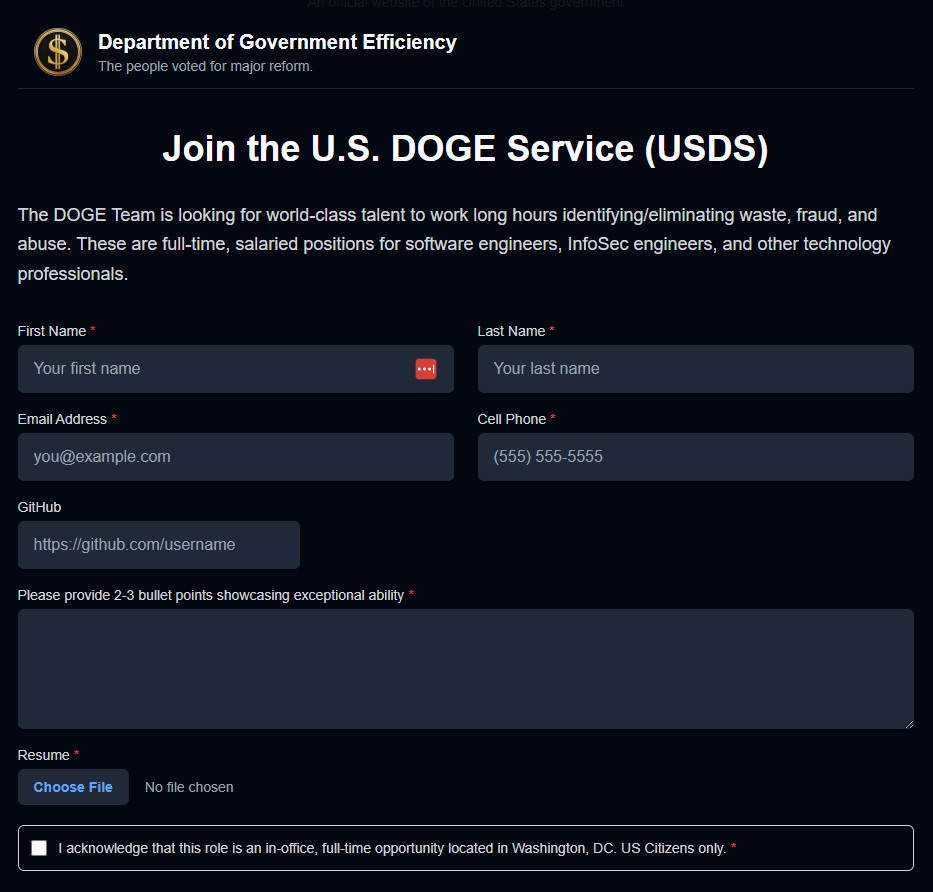The height and width of the screenshot is (892, 933).
Task: Click the "The people voted for major reform." tagline
Action: pyautogui.click(x=205, y=66)
